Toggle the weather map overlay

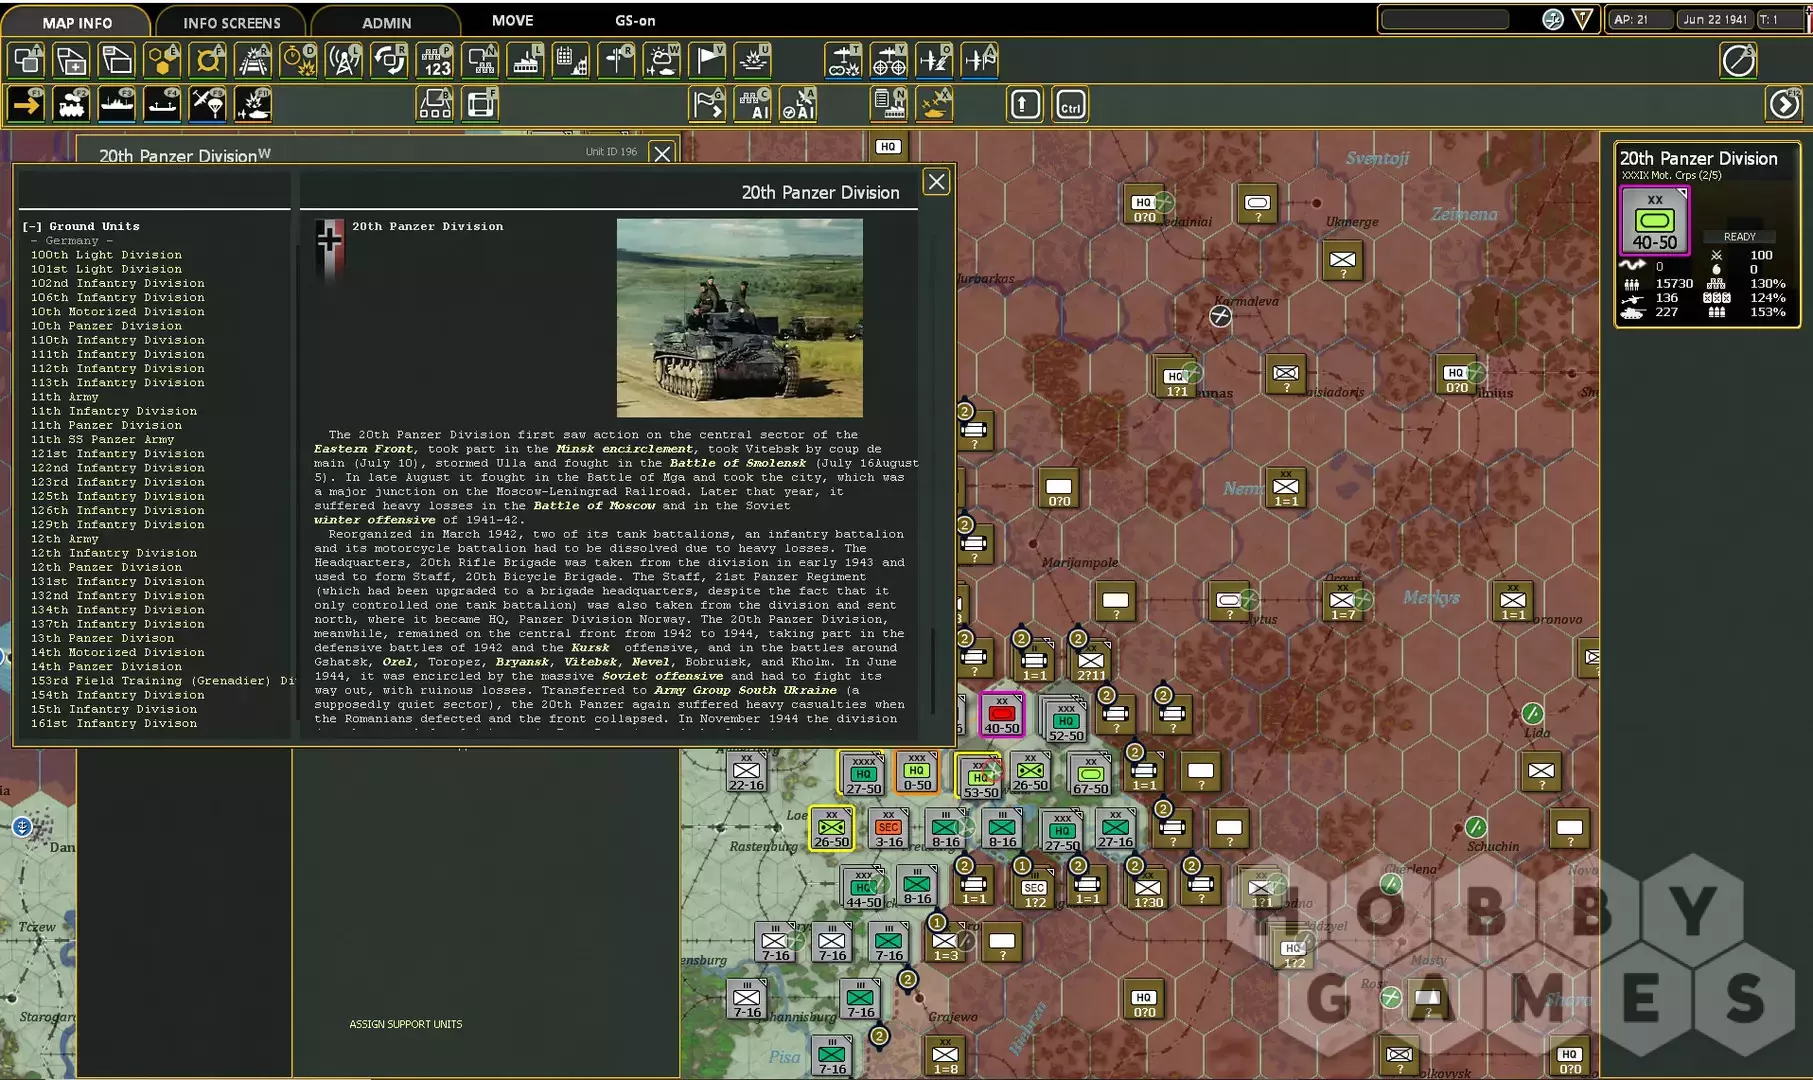pos(662,61)
